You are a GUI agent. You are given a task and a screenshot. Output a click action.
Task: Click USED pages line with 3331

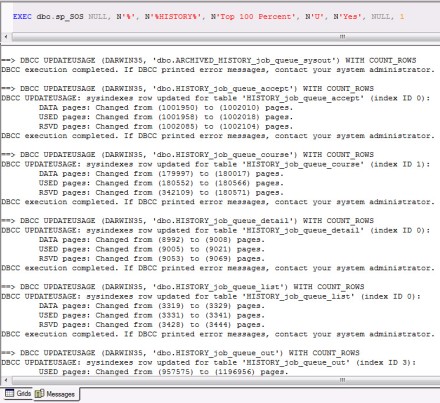[152, 315]
